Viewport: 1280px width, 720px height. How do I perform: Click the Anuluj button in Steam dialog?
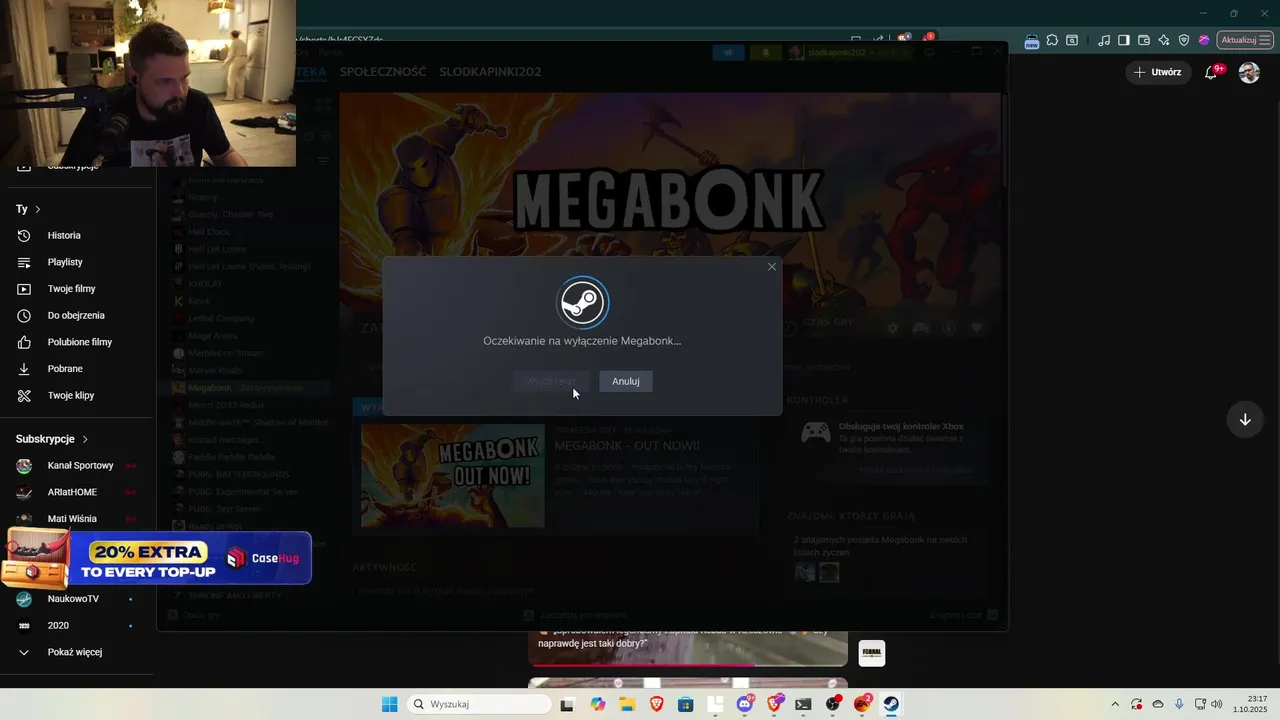(626, 381)
